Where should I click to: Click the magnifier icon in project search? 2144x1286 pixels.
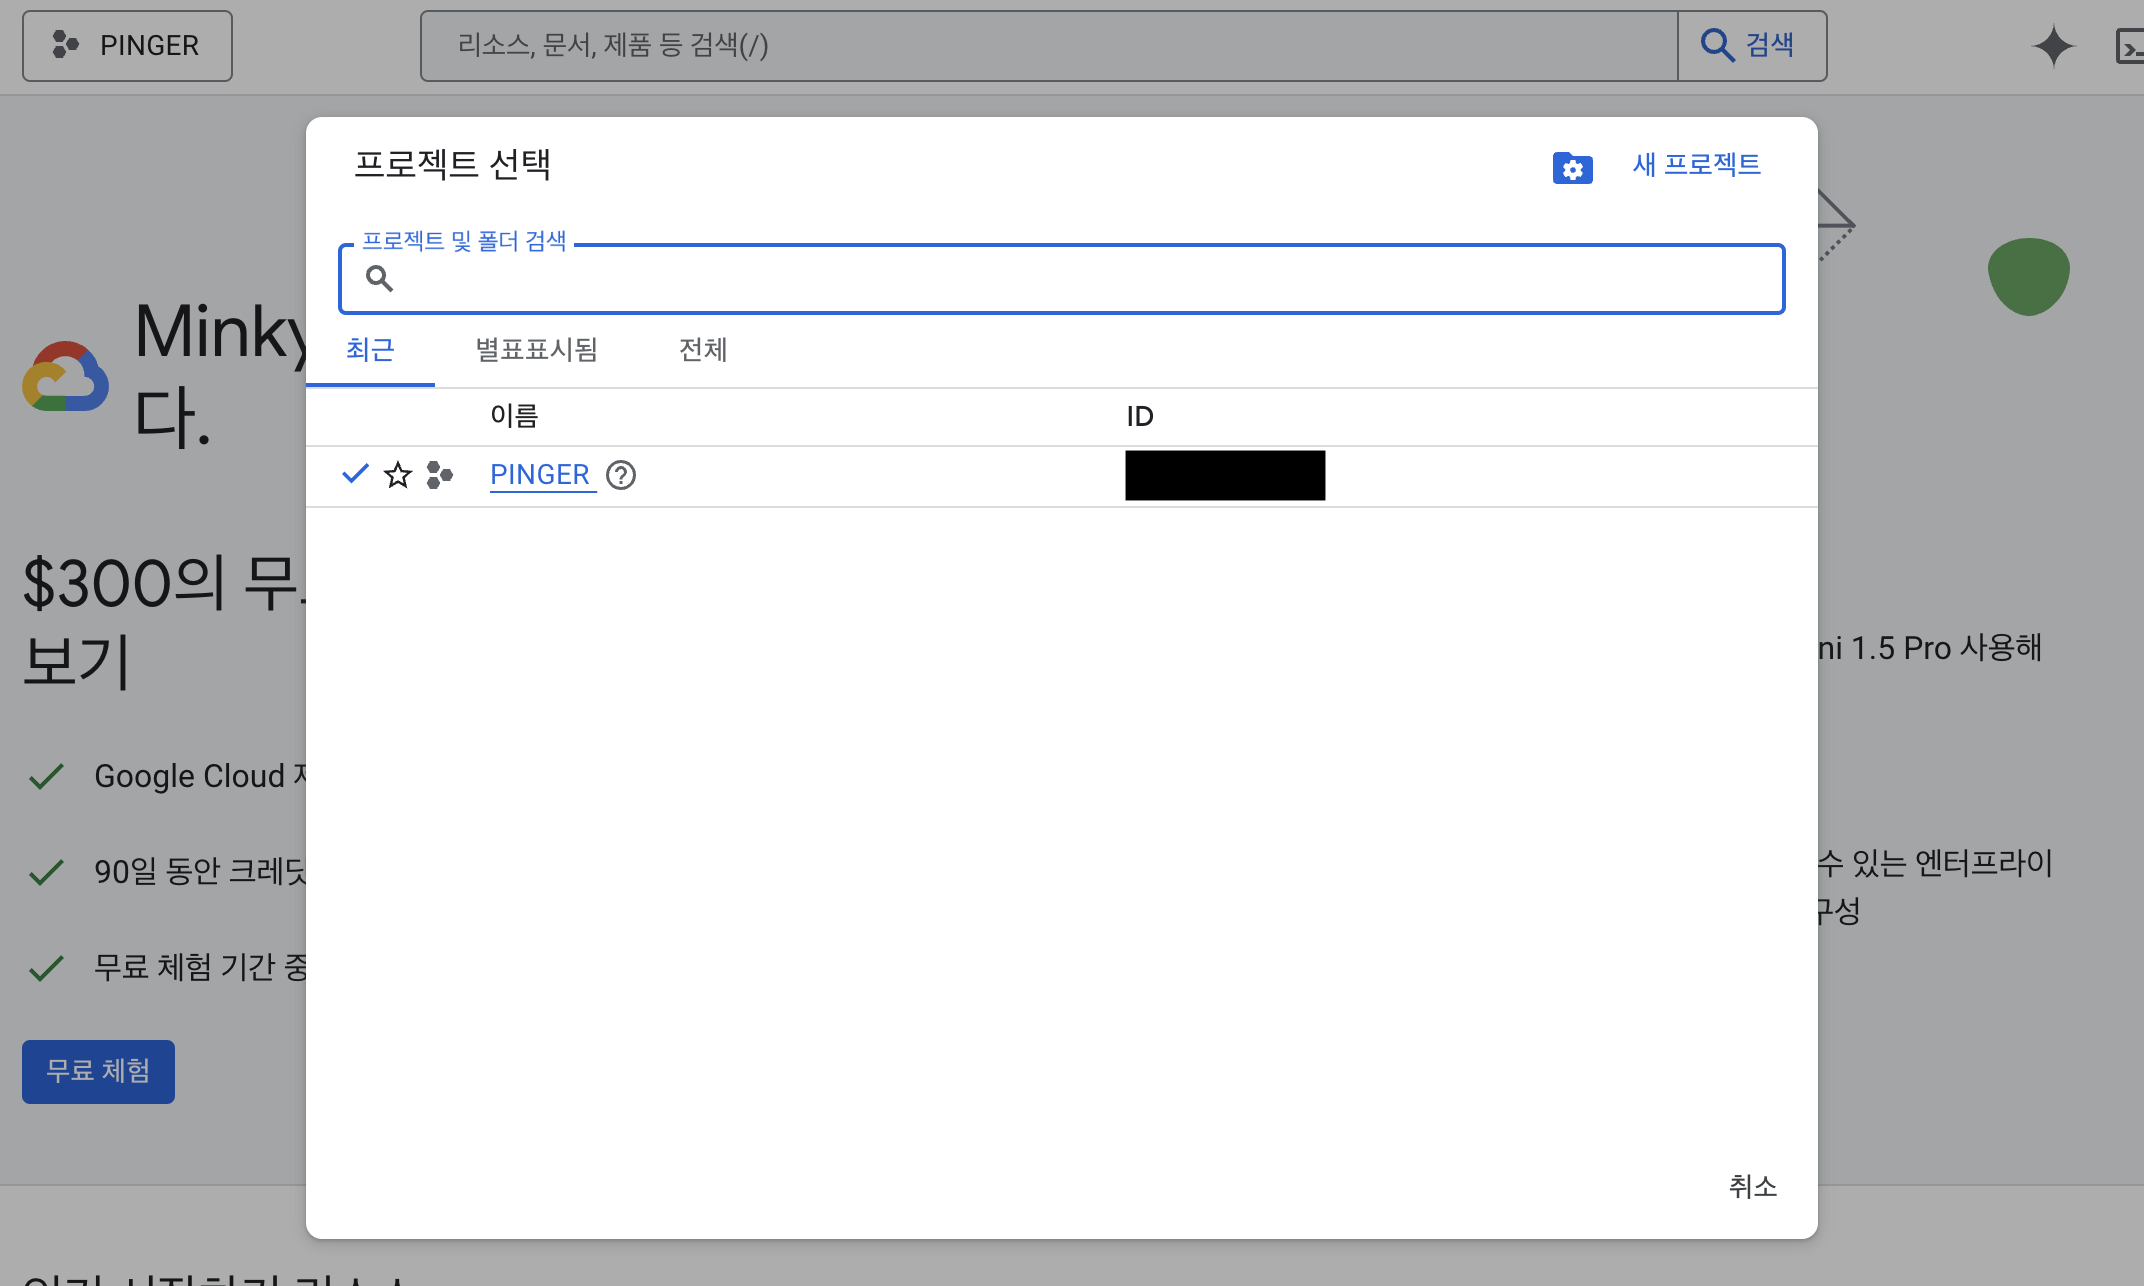point(379,278)
